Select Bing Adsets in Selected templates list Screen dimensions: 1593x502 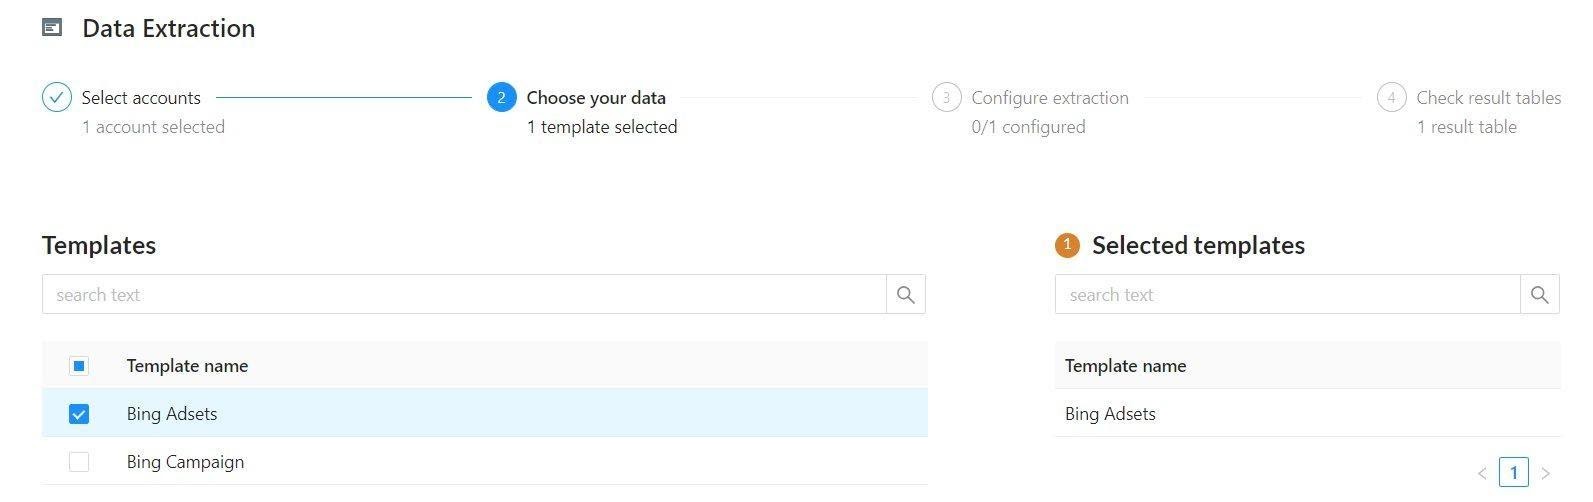tap(1308, 414)
